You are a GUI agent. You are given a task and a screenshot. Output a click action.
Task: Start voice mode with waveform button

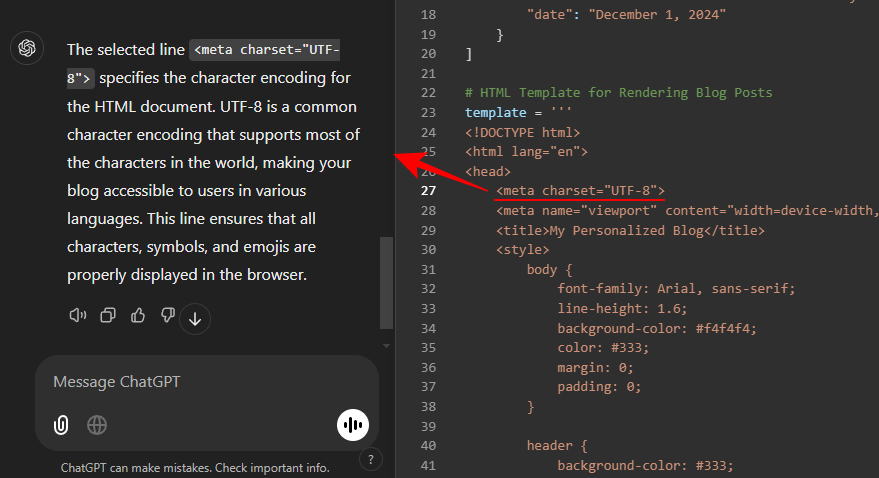(x=353, y=425)
